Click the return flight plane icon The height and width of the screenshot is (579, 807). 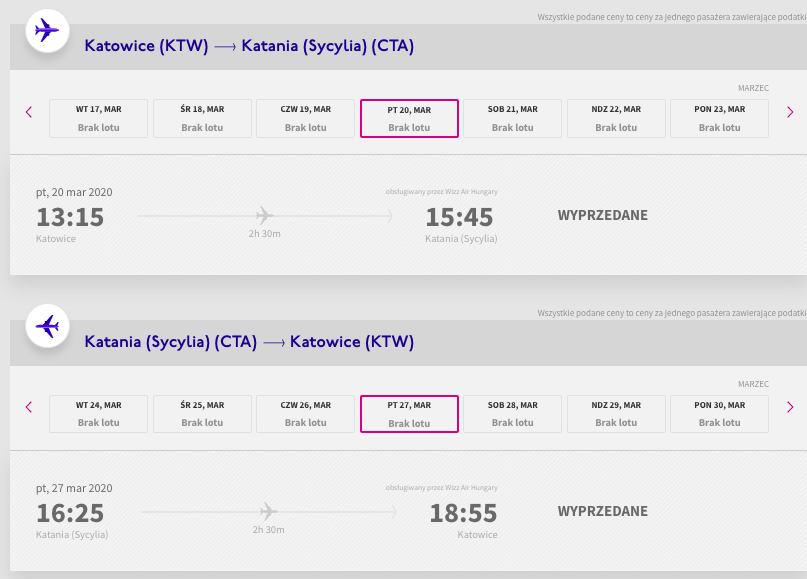point(47,326)
